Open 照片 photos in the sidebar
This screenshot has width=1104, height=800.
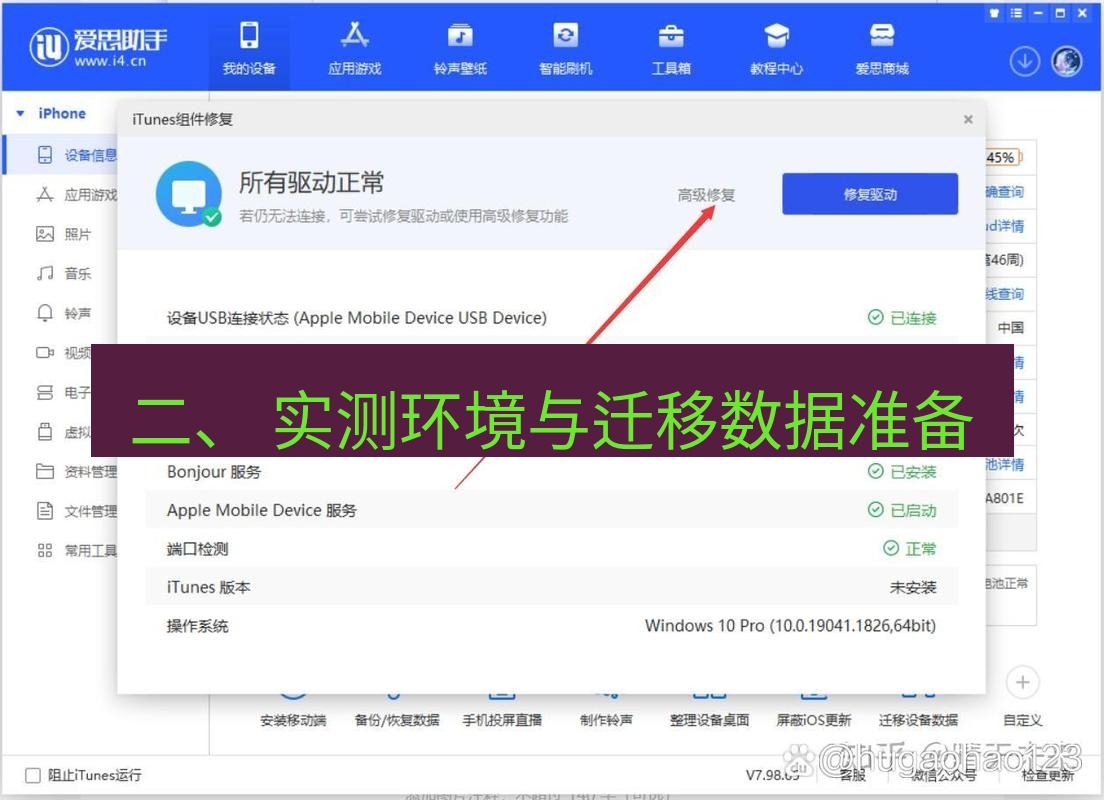(63, 235)
